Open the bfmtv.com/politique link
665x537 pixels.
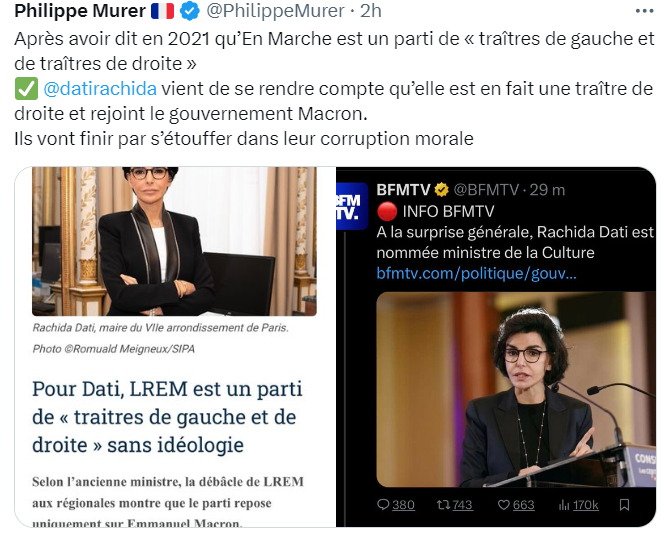point(476,274)
